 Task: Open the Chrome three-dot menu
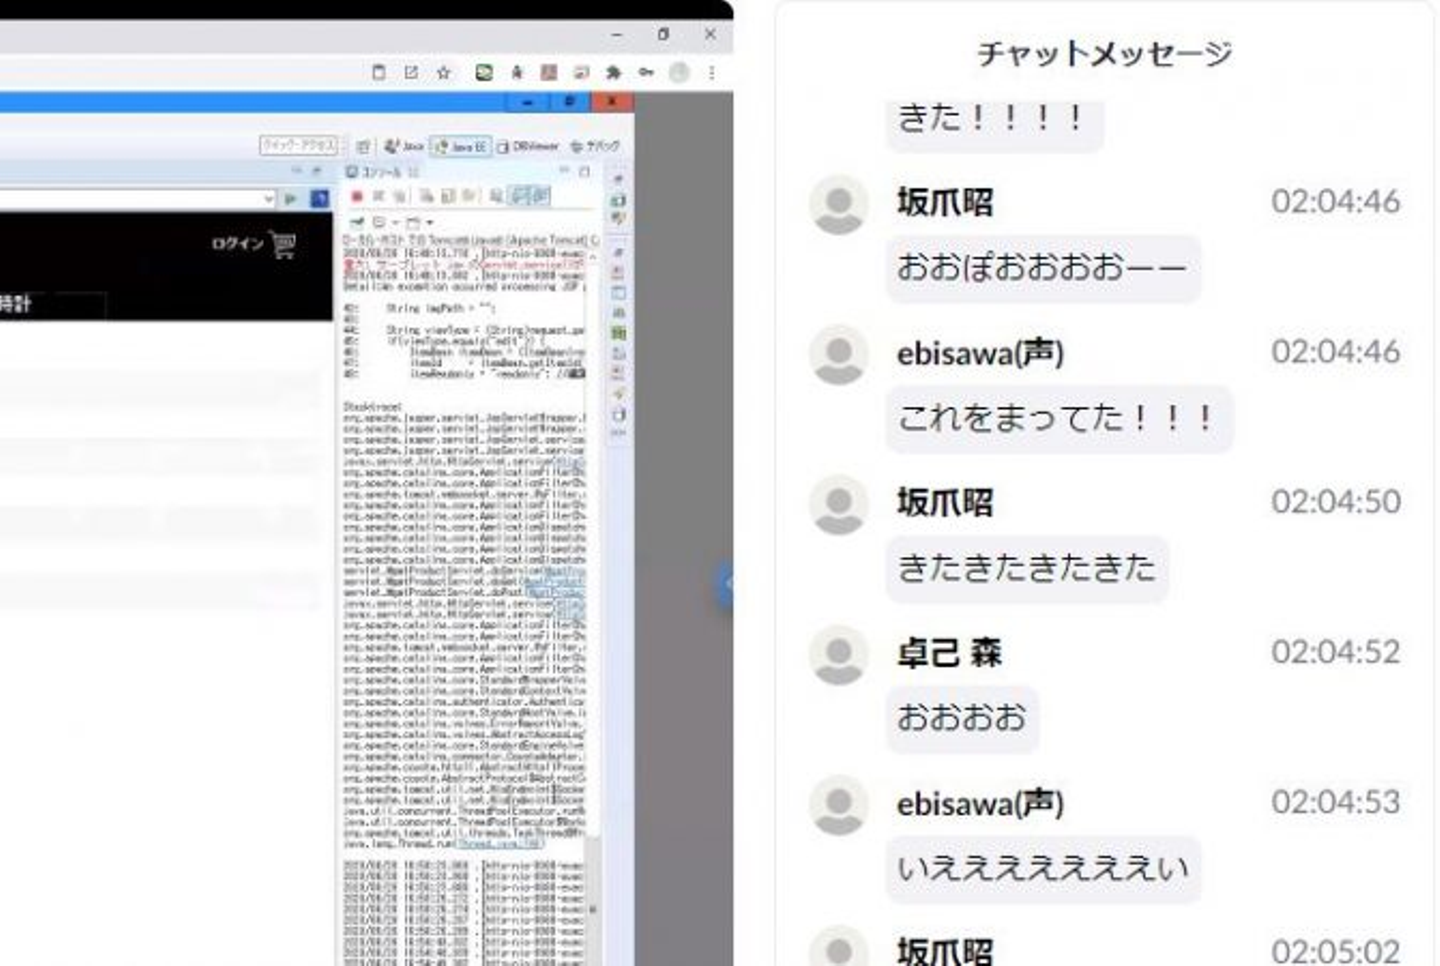tap(712, 72)
